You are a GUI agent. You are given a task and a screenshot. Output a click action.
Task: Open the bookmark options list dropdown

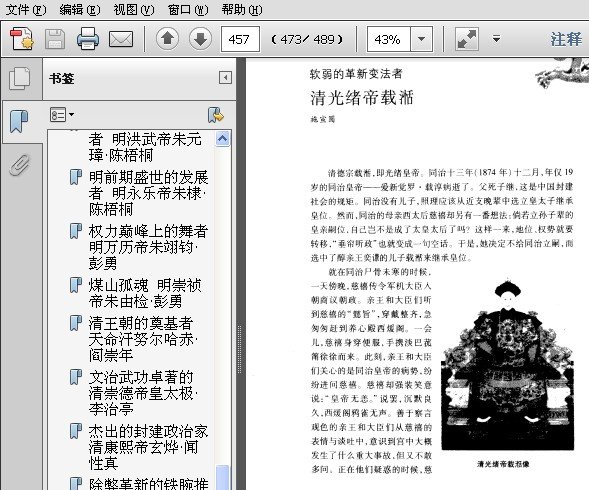(x=62, y=115)
